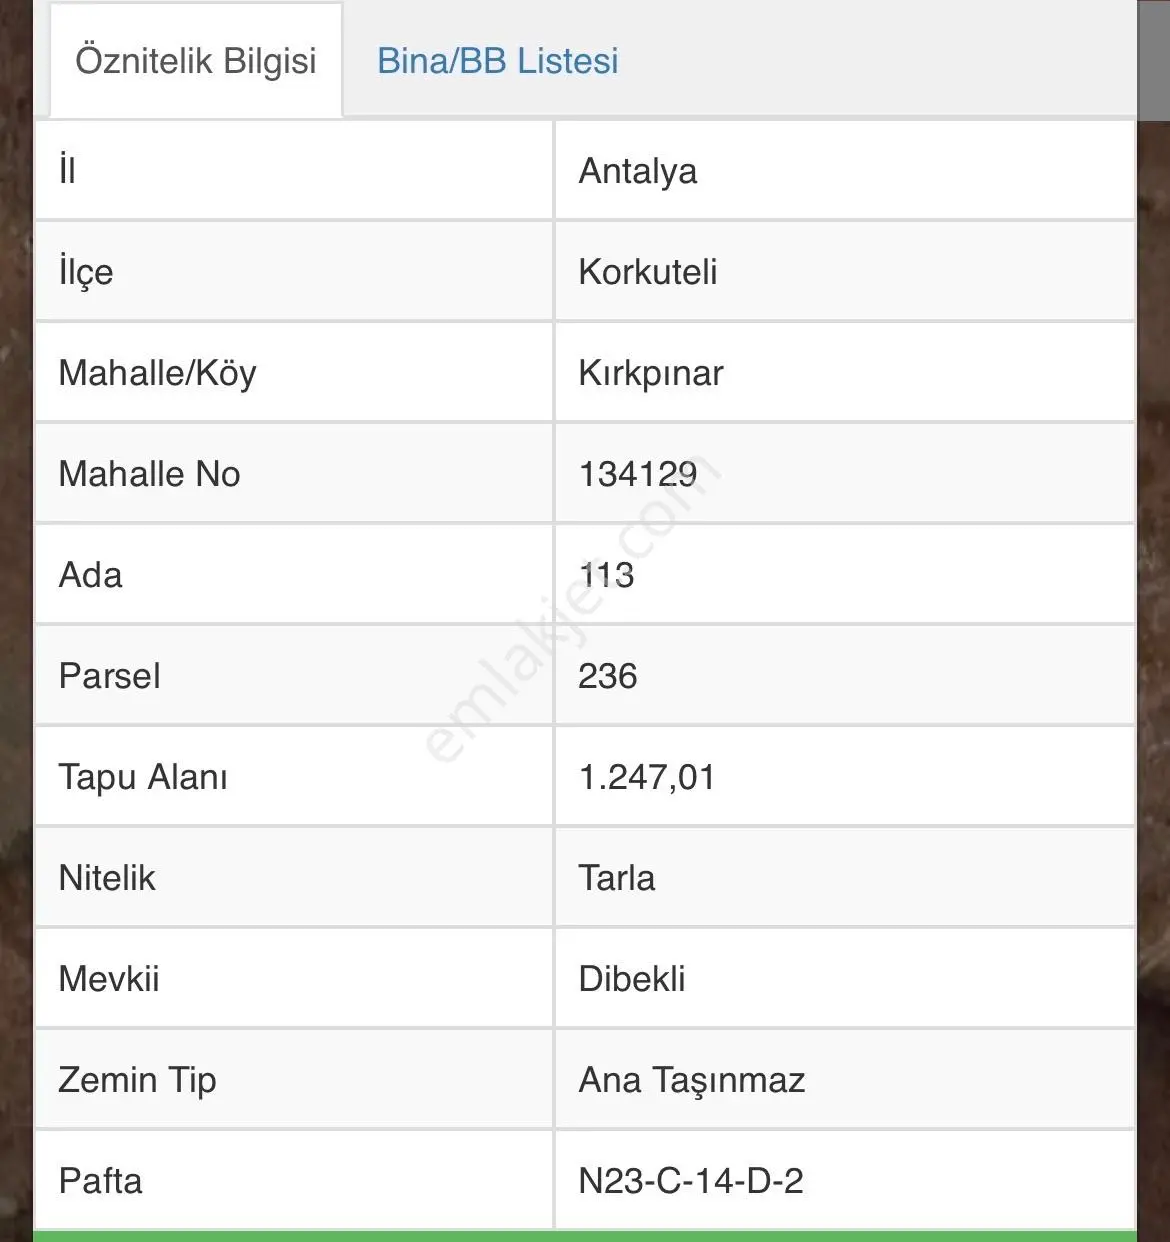Click the Nitelik label cell
Viewport: 1170px width, 1242px height.
pos(294,878)
